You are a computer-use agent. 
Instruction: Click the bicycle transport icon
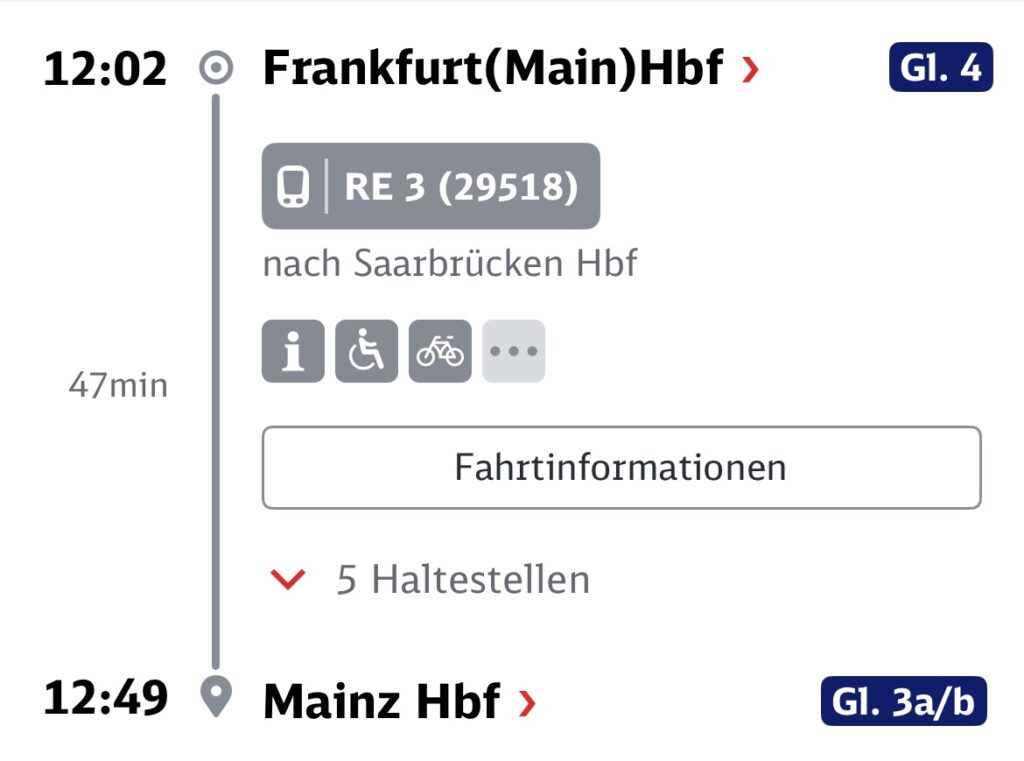440,351
